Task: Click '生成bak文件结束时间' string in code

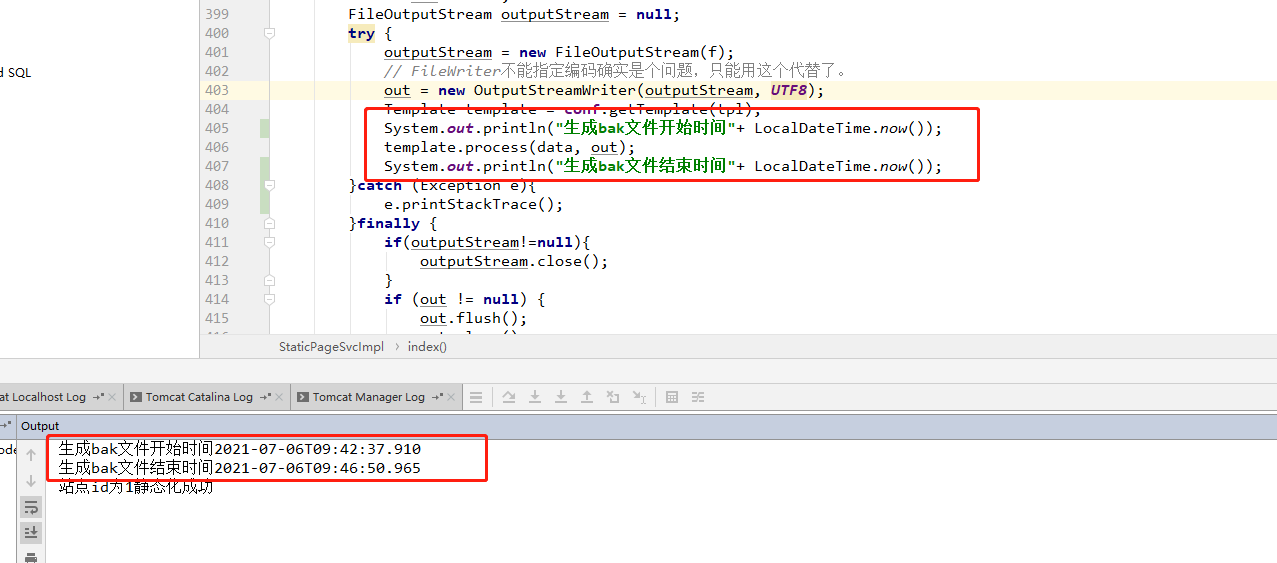Action: [645, 166]
